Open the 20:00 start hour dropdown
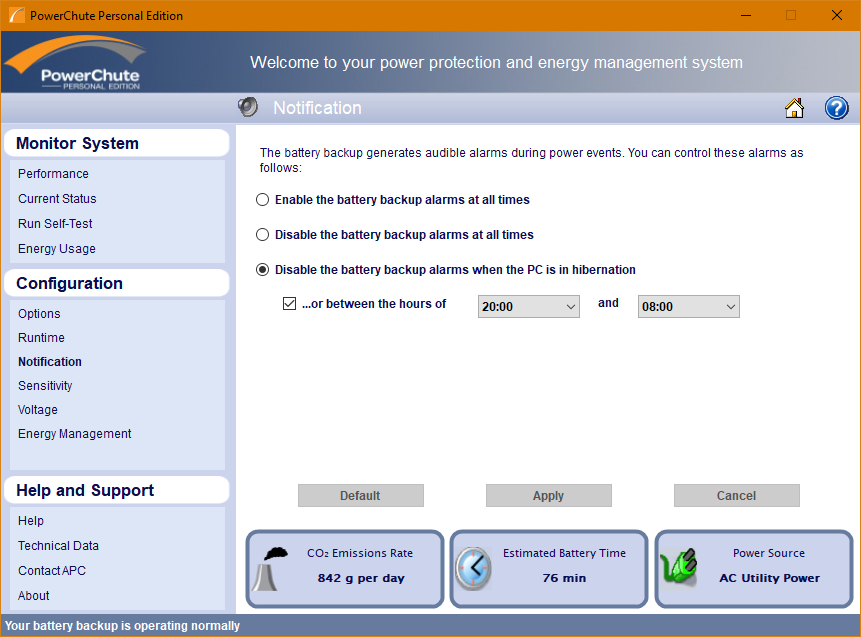 coord(529,306)
